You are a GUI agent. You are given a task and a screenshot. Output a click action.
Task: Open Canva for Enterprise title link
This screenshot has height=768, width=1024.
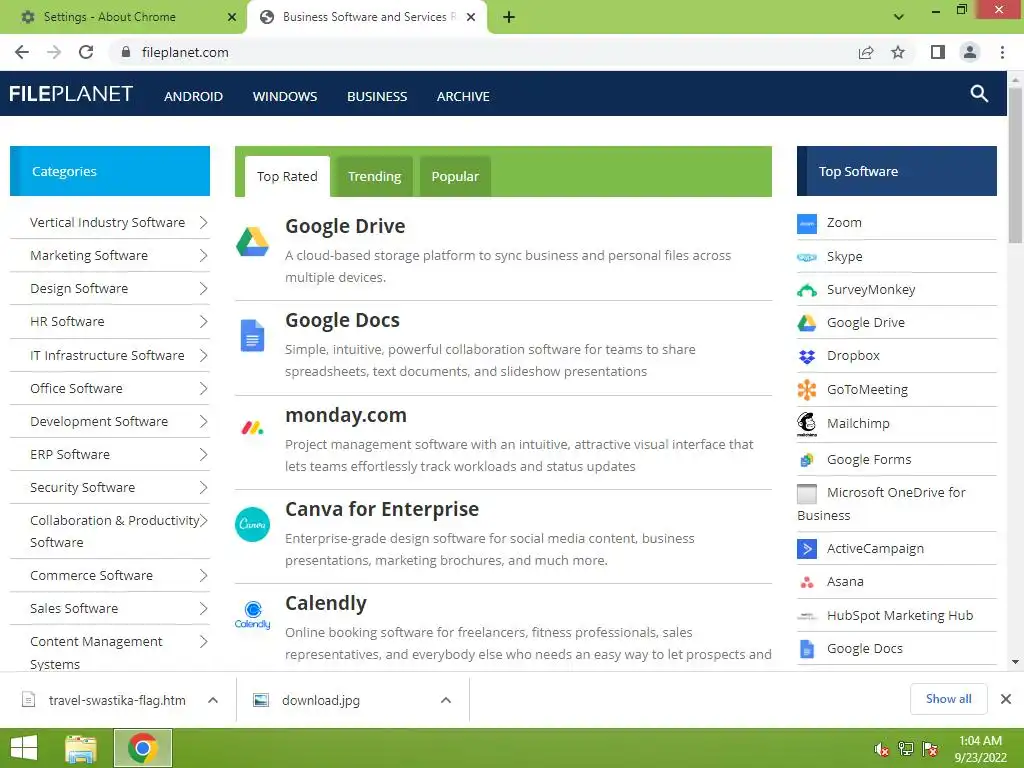coord(382,509)
